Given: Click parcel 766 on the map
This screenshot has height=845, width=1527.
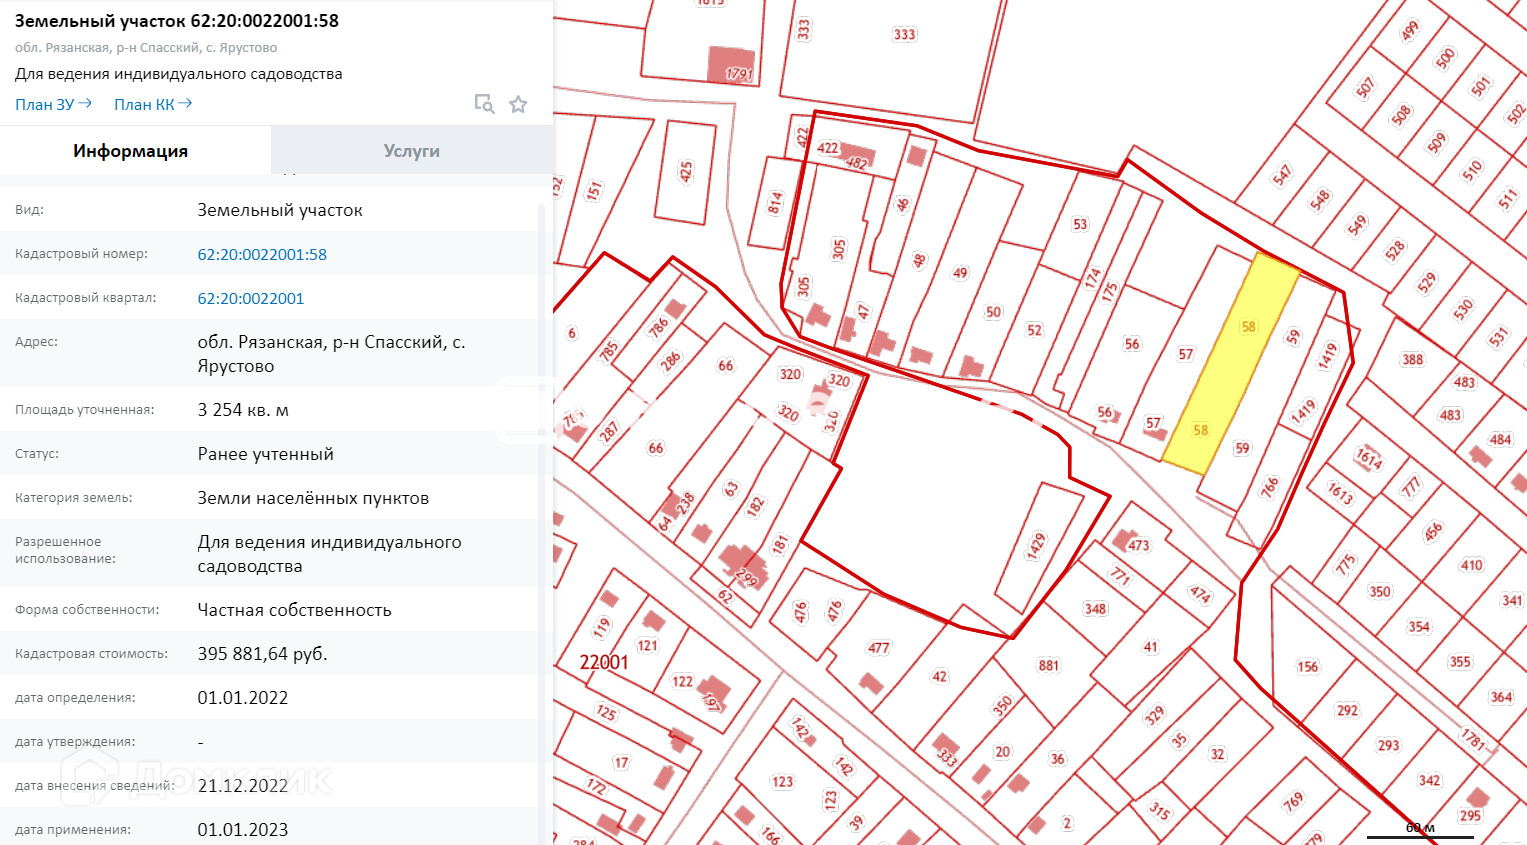Looking at the screenshot, I should point(1270,487).
